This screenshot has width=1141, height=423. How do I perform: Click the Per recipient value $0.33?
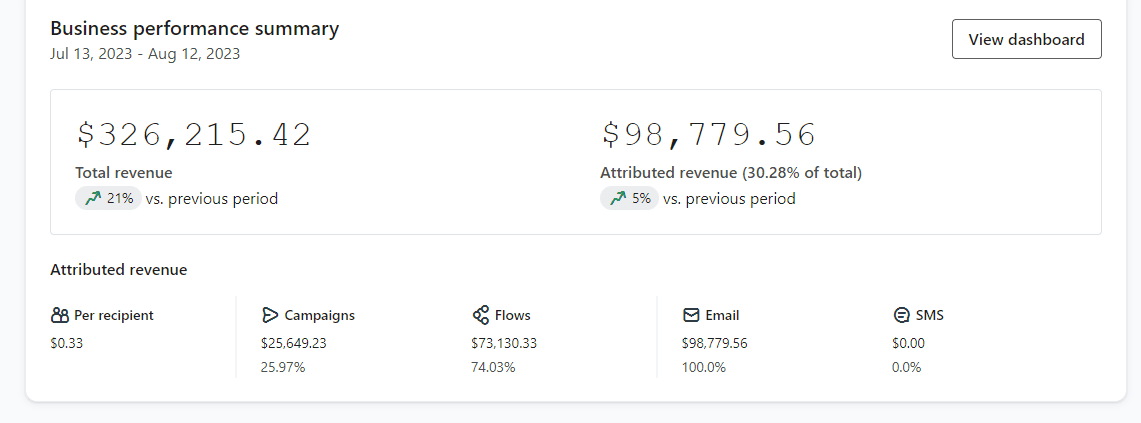(65, 343)
